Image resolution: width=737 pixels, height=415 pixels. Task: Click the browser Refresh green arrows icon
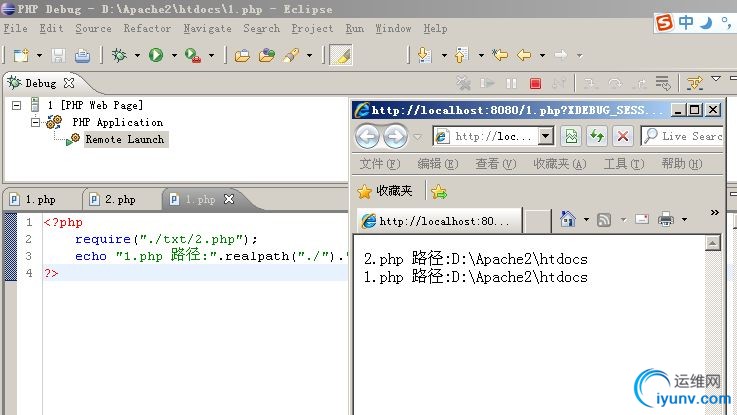tap(597, 136)
